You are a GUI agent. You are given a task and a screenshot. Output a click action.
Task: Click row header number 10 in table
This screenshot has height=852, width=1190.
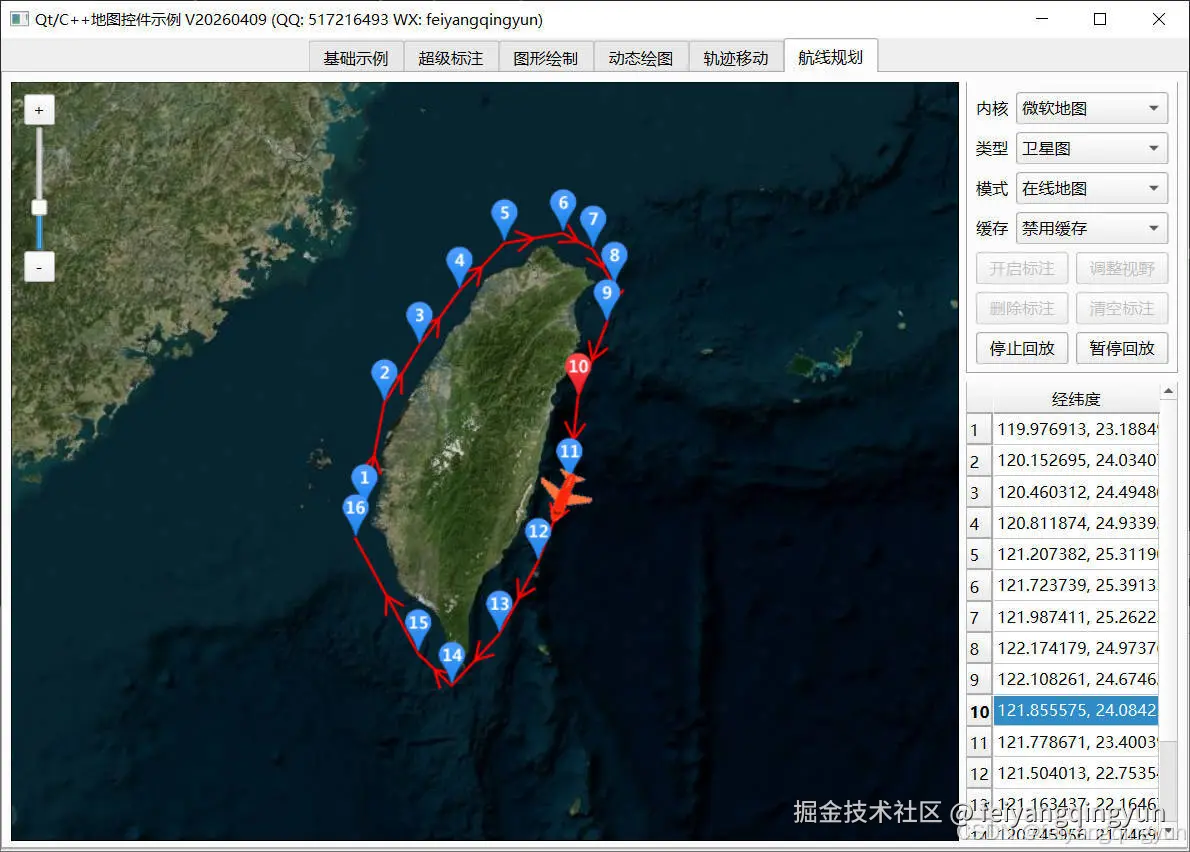pos(979,712)
